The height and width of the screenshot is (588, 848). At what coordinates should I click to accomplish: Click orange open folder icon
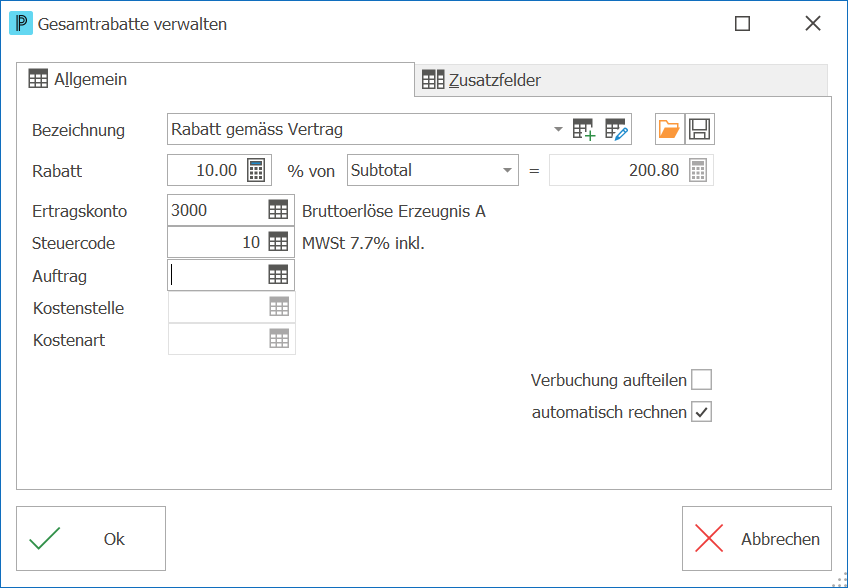click(x=670, y=129)
